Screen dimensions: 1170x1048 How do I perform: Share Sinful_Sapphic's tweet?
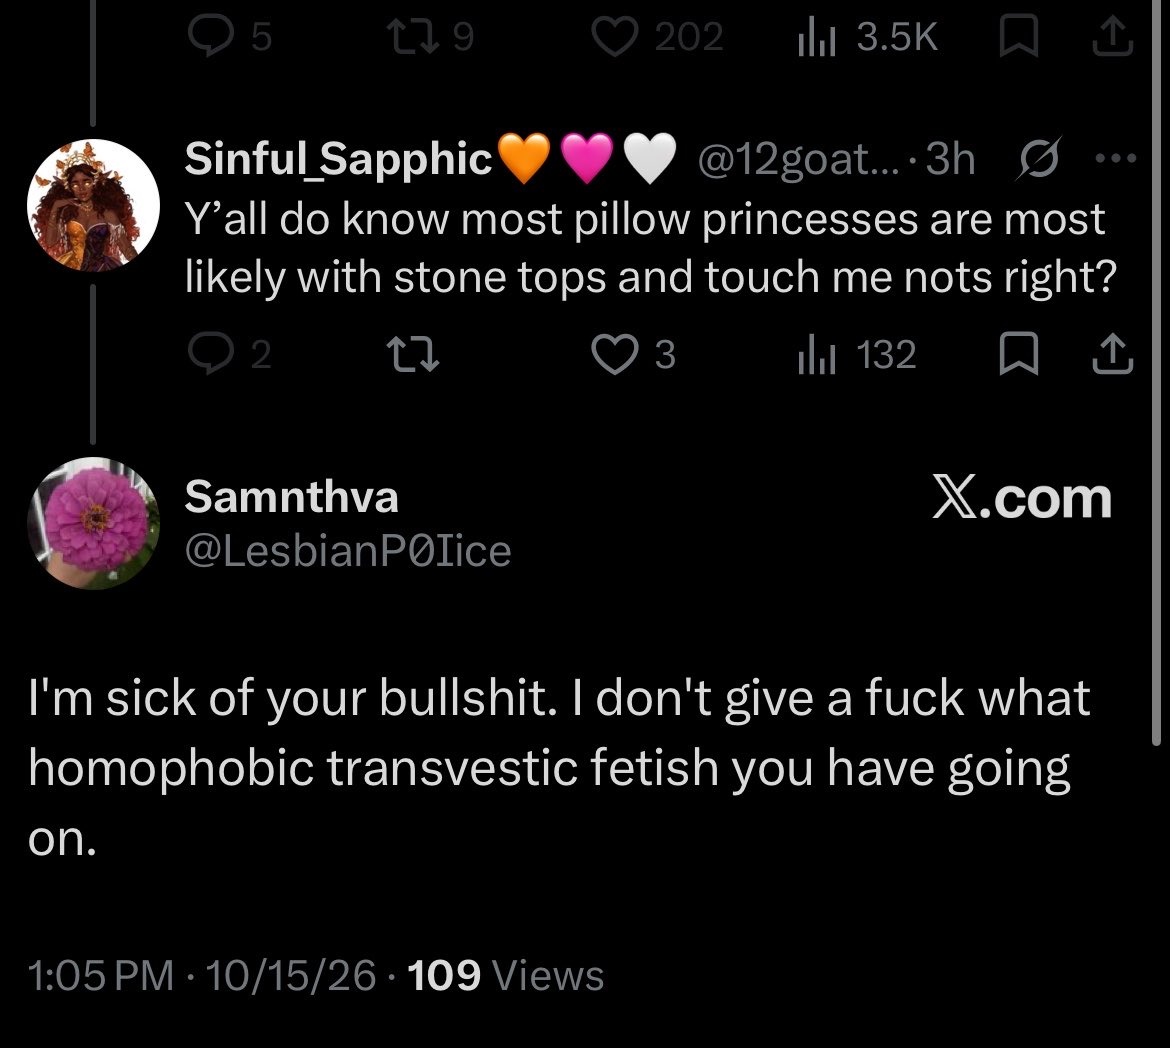click(x=1113, y=355)
